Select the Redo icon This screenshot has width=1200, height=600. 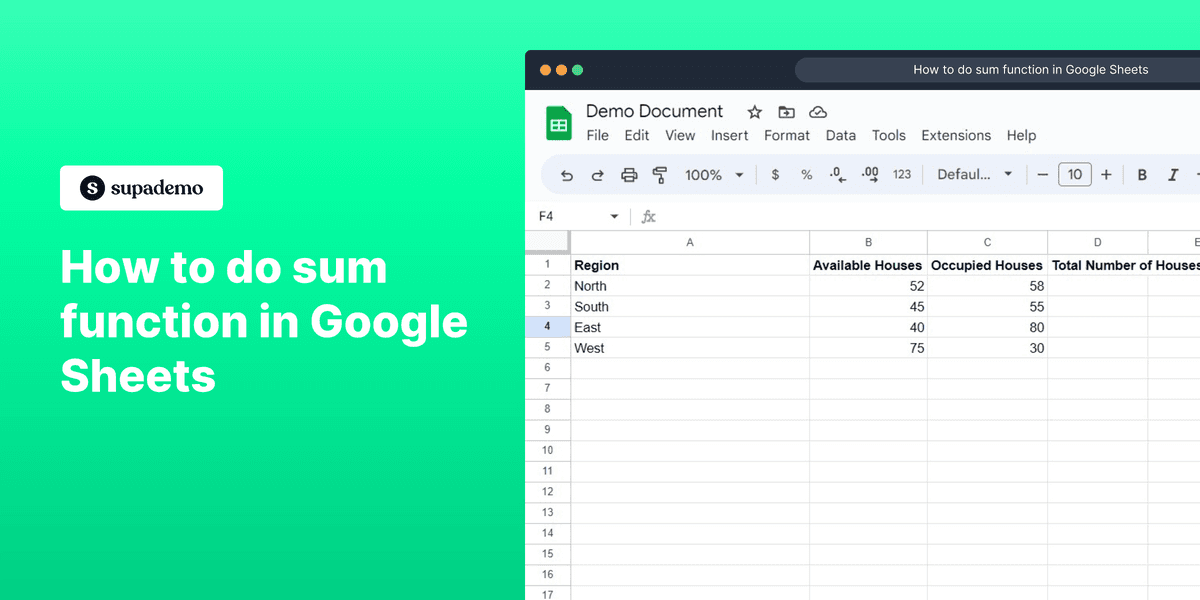point(597,175)
